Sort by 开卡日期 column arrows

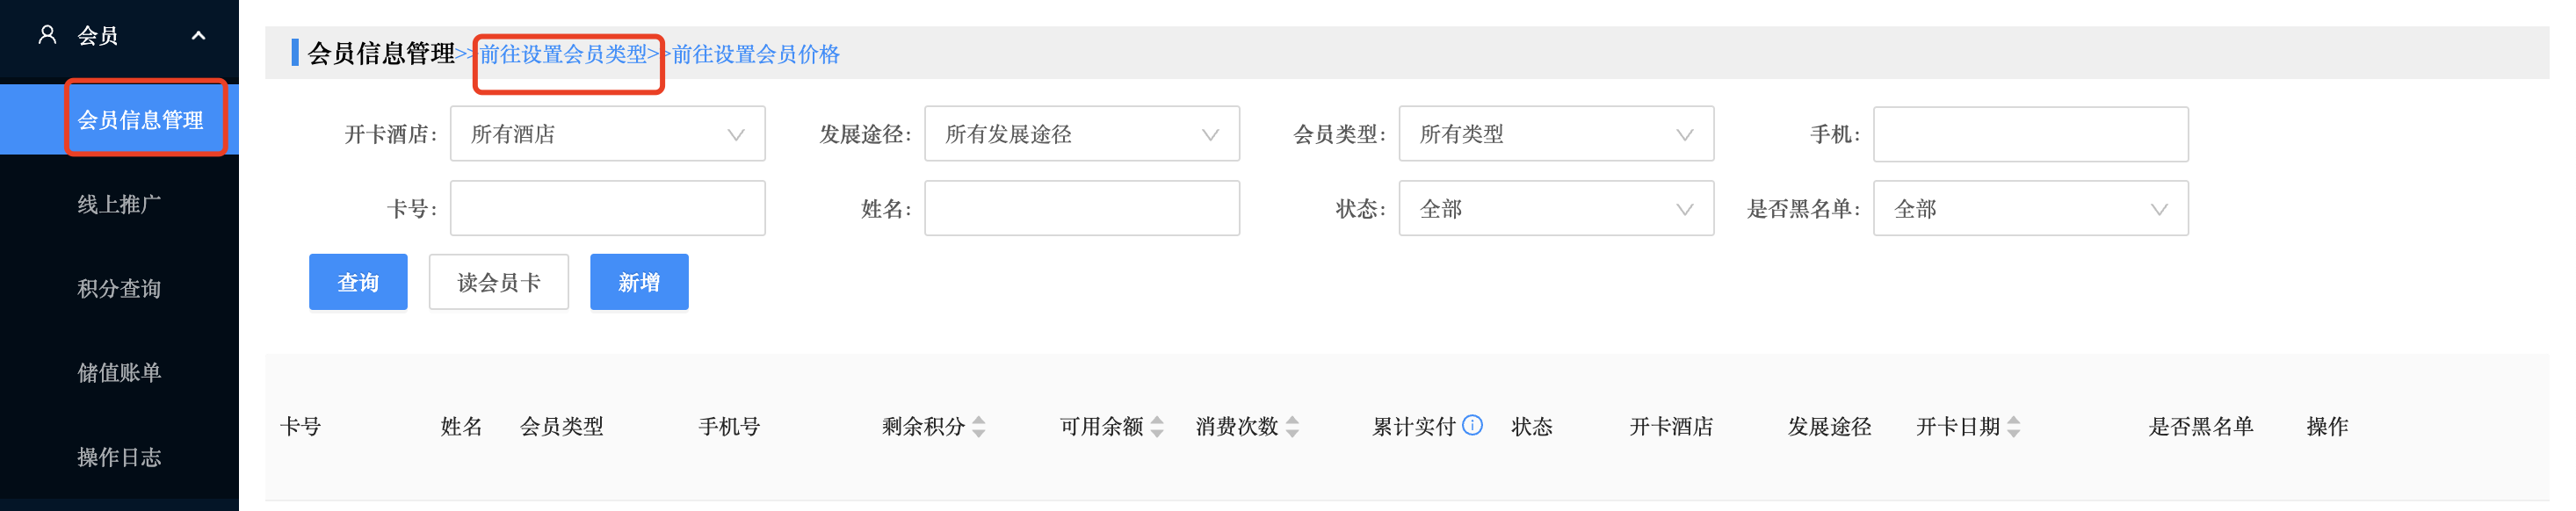pyautogui.click(x=2014, y=427)
